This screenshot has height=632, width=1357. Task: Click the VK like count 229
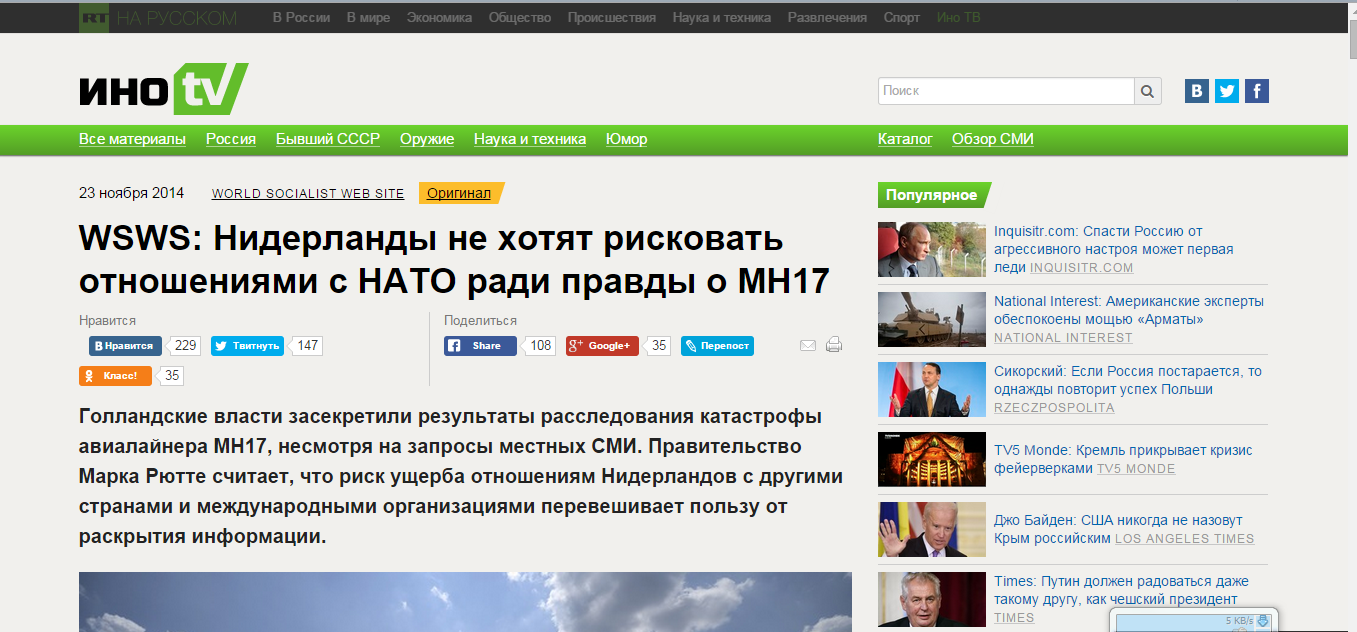(185, 346)
